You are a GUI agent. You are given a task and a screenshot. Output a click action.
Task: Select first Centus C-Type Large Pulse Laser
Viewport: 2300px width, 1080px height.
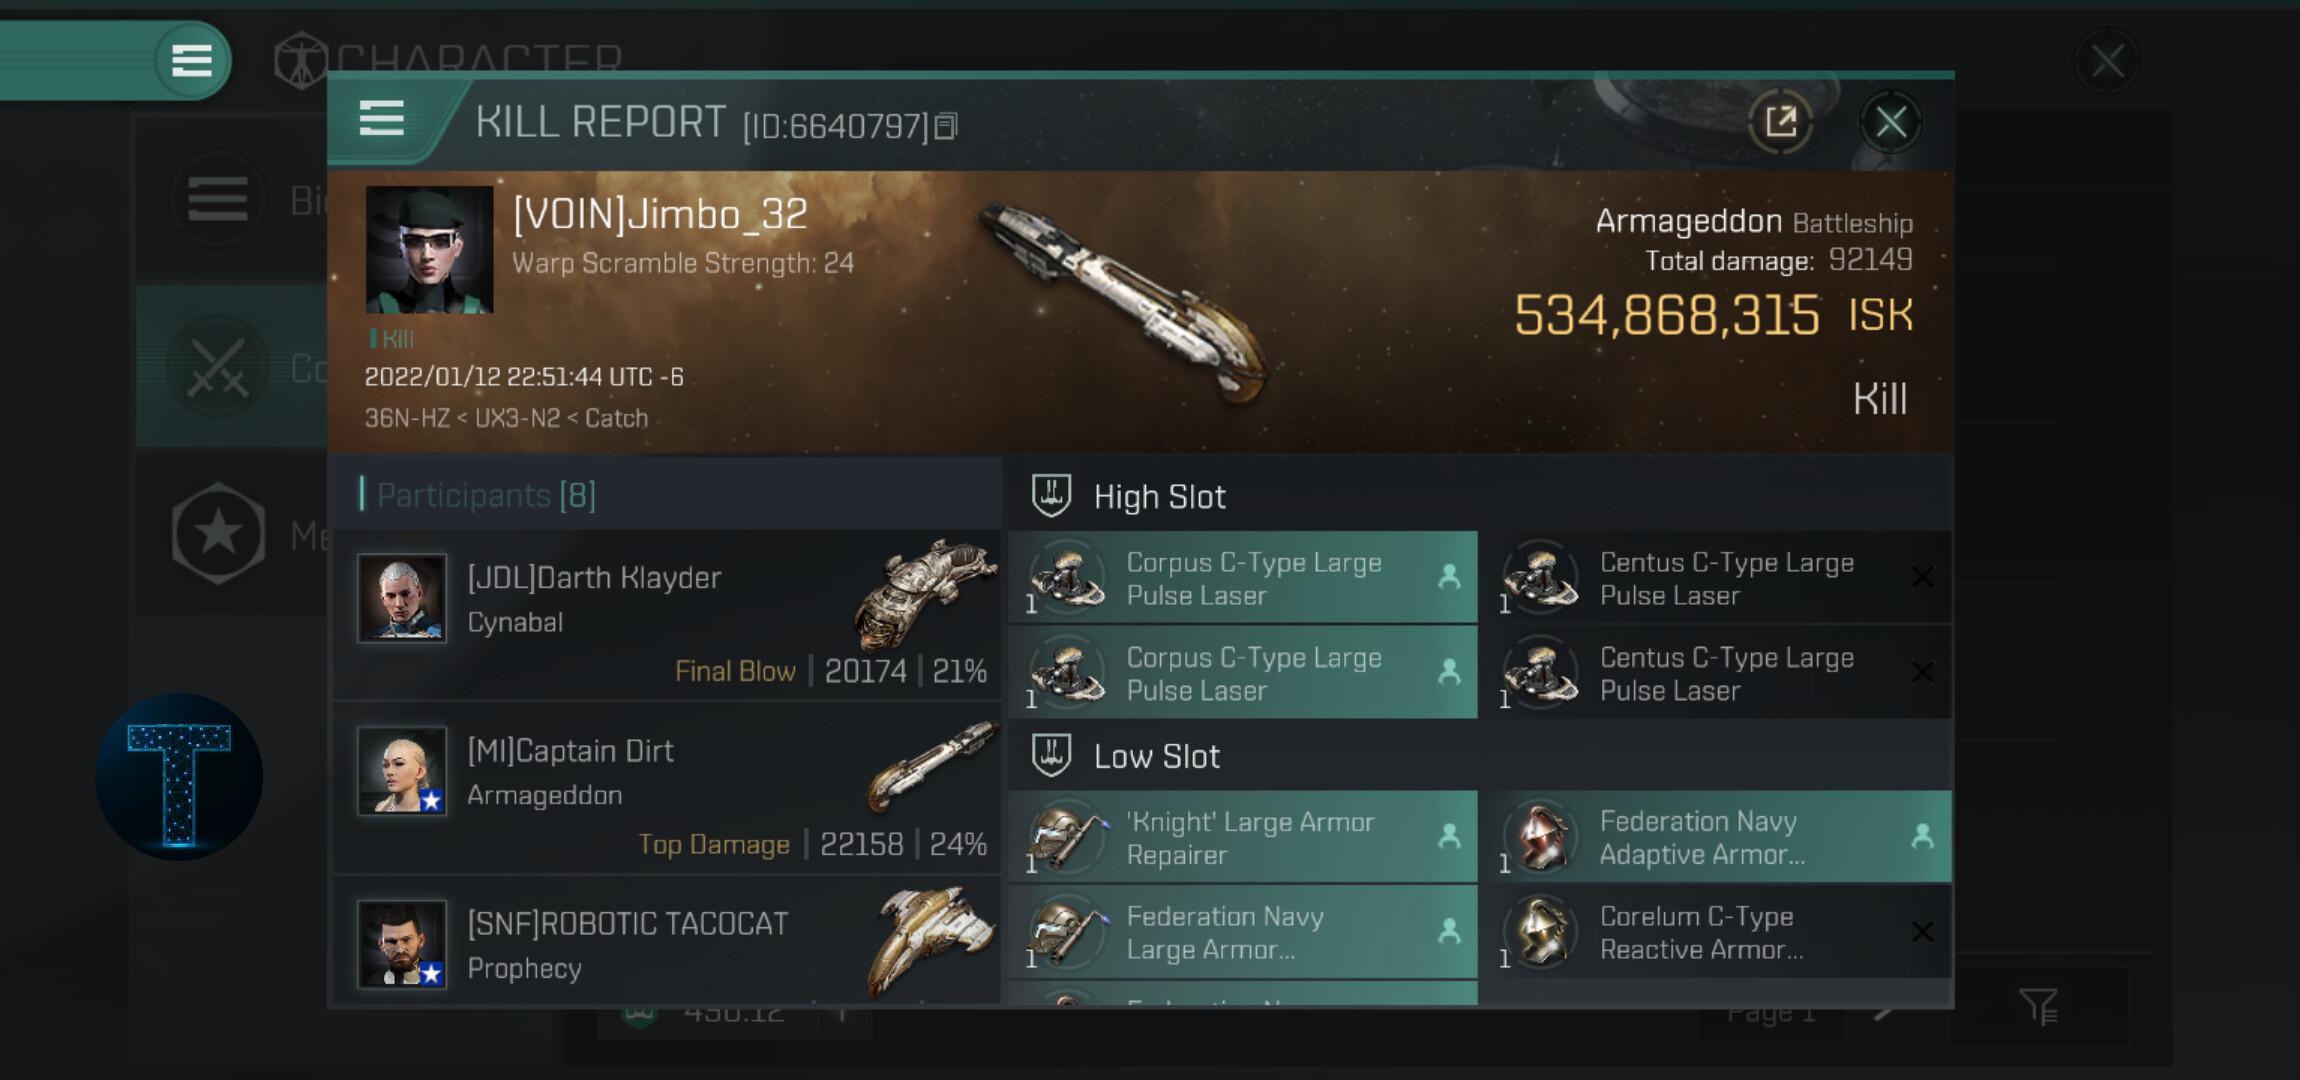point(1717,578)
